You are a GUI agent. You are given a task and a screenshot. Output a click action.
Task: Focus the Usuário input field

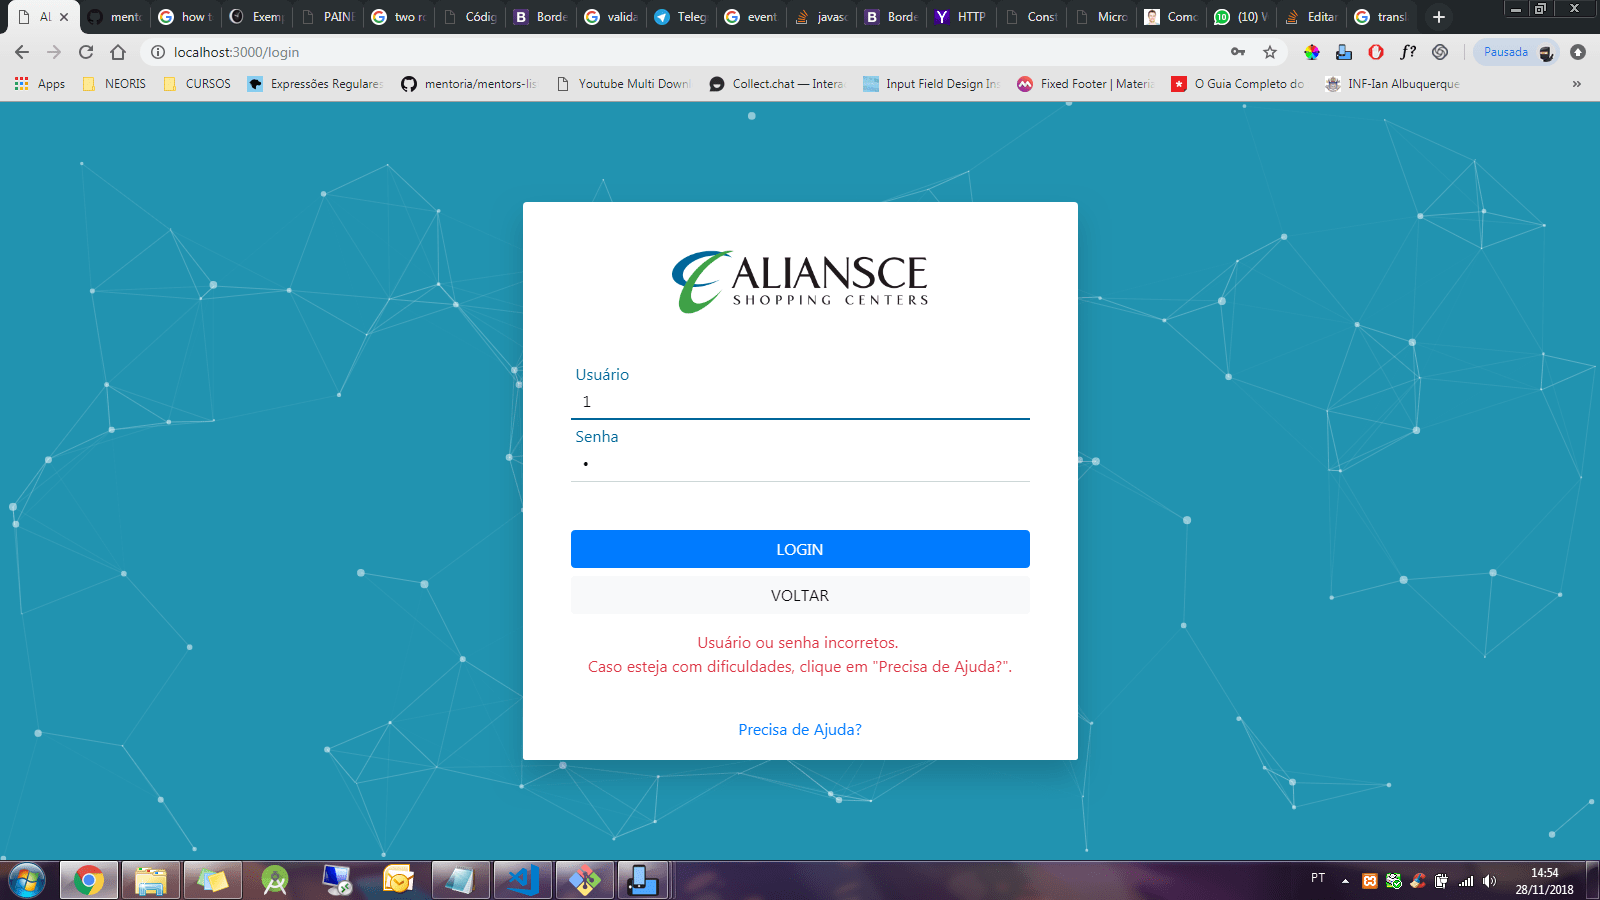pos(800,402)
